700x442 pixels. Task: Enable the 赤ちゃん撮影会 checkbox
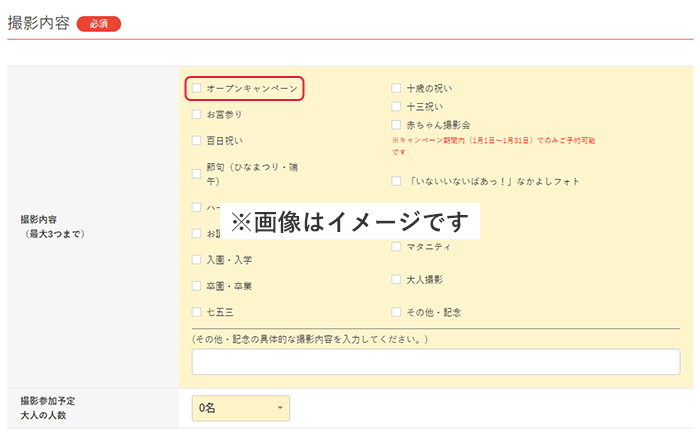pyautogui.click(x=397, y=125)
